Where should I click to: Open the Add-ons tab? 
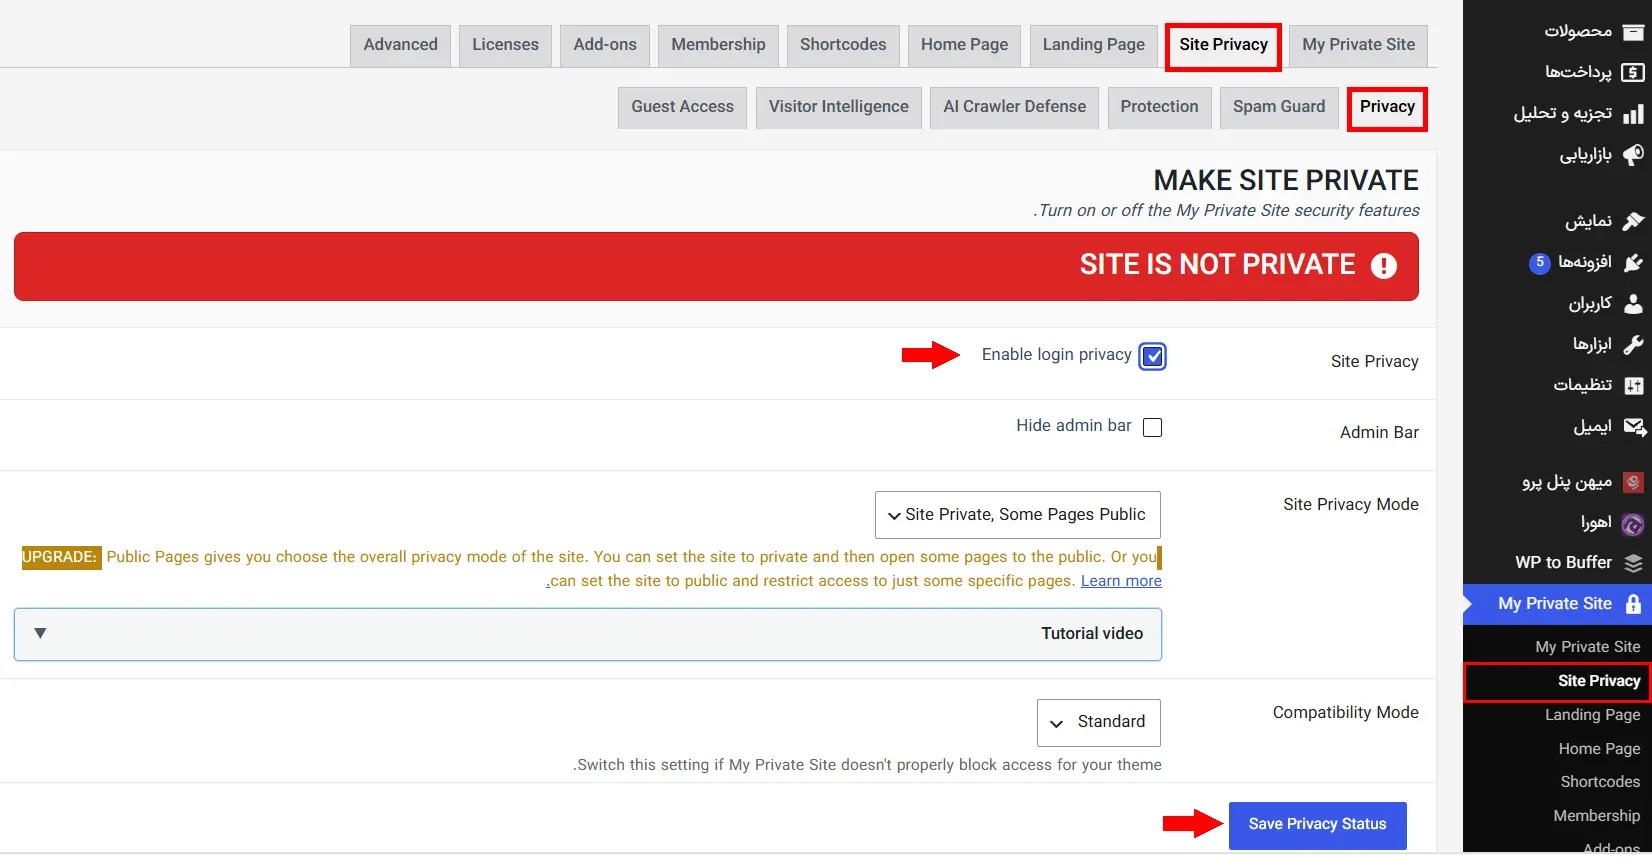click(x=605, y=45)
